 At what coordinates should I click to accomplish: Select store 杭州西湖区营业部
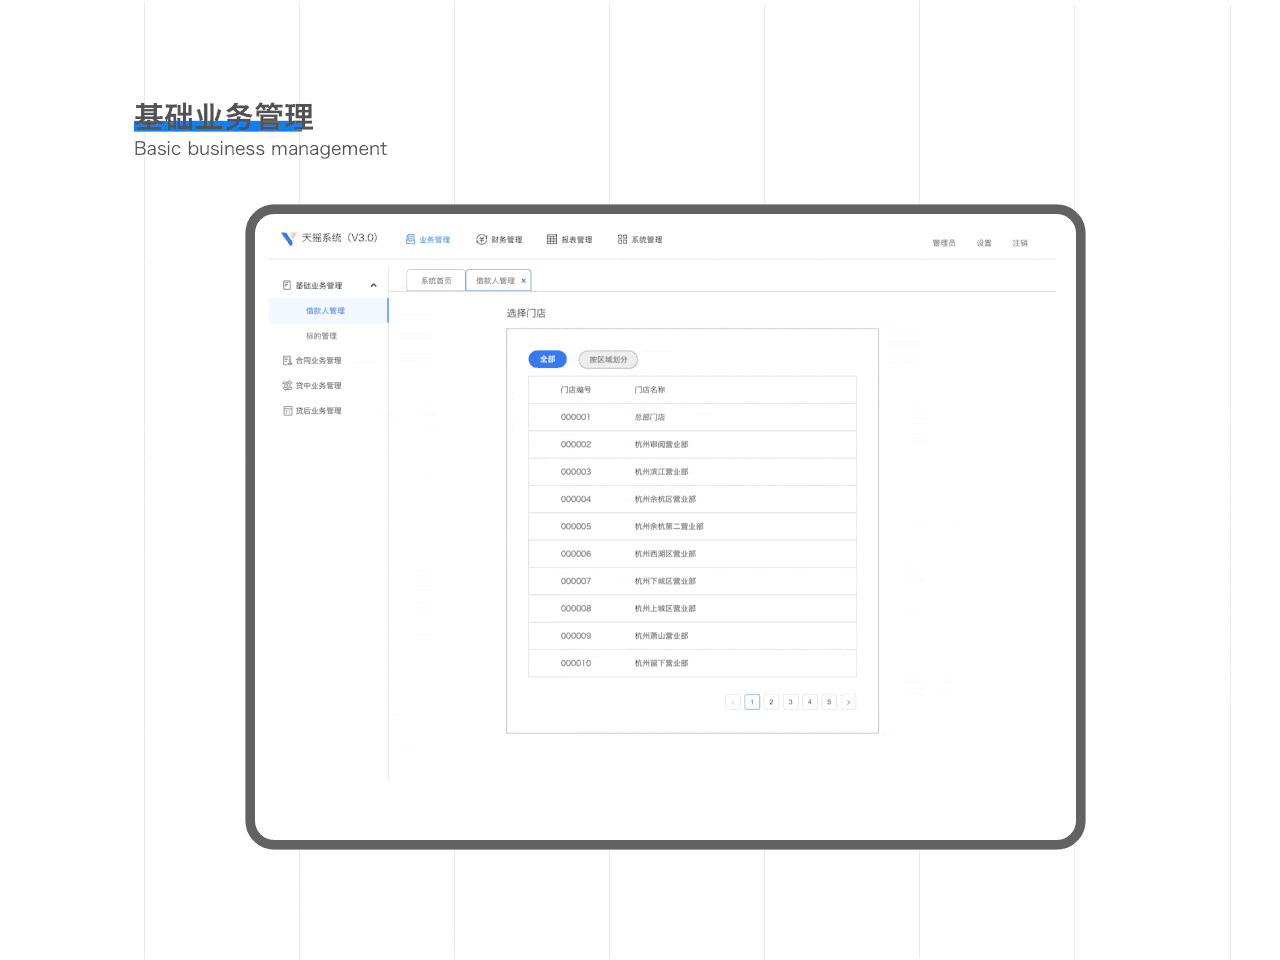tap(665, 554)
